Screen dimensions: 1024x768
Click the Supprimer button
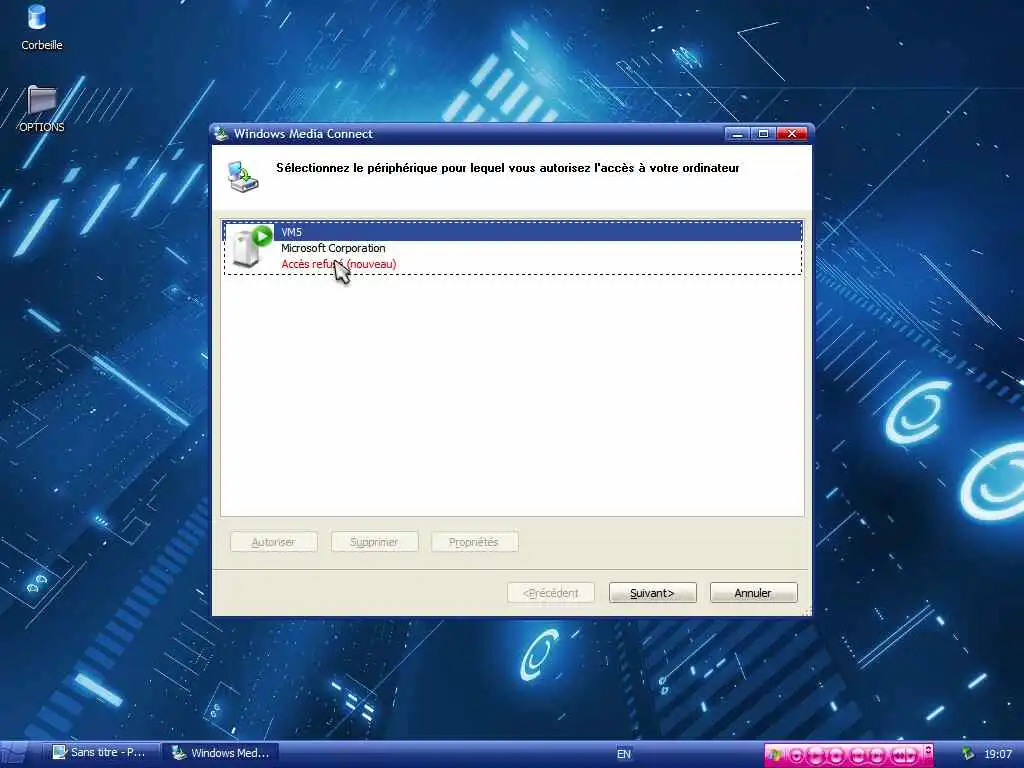[x=374, y=542]
